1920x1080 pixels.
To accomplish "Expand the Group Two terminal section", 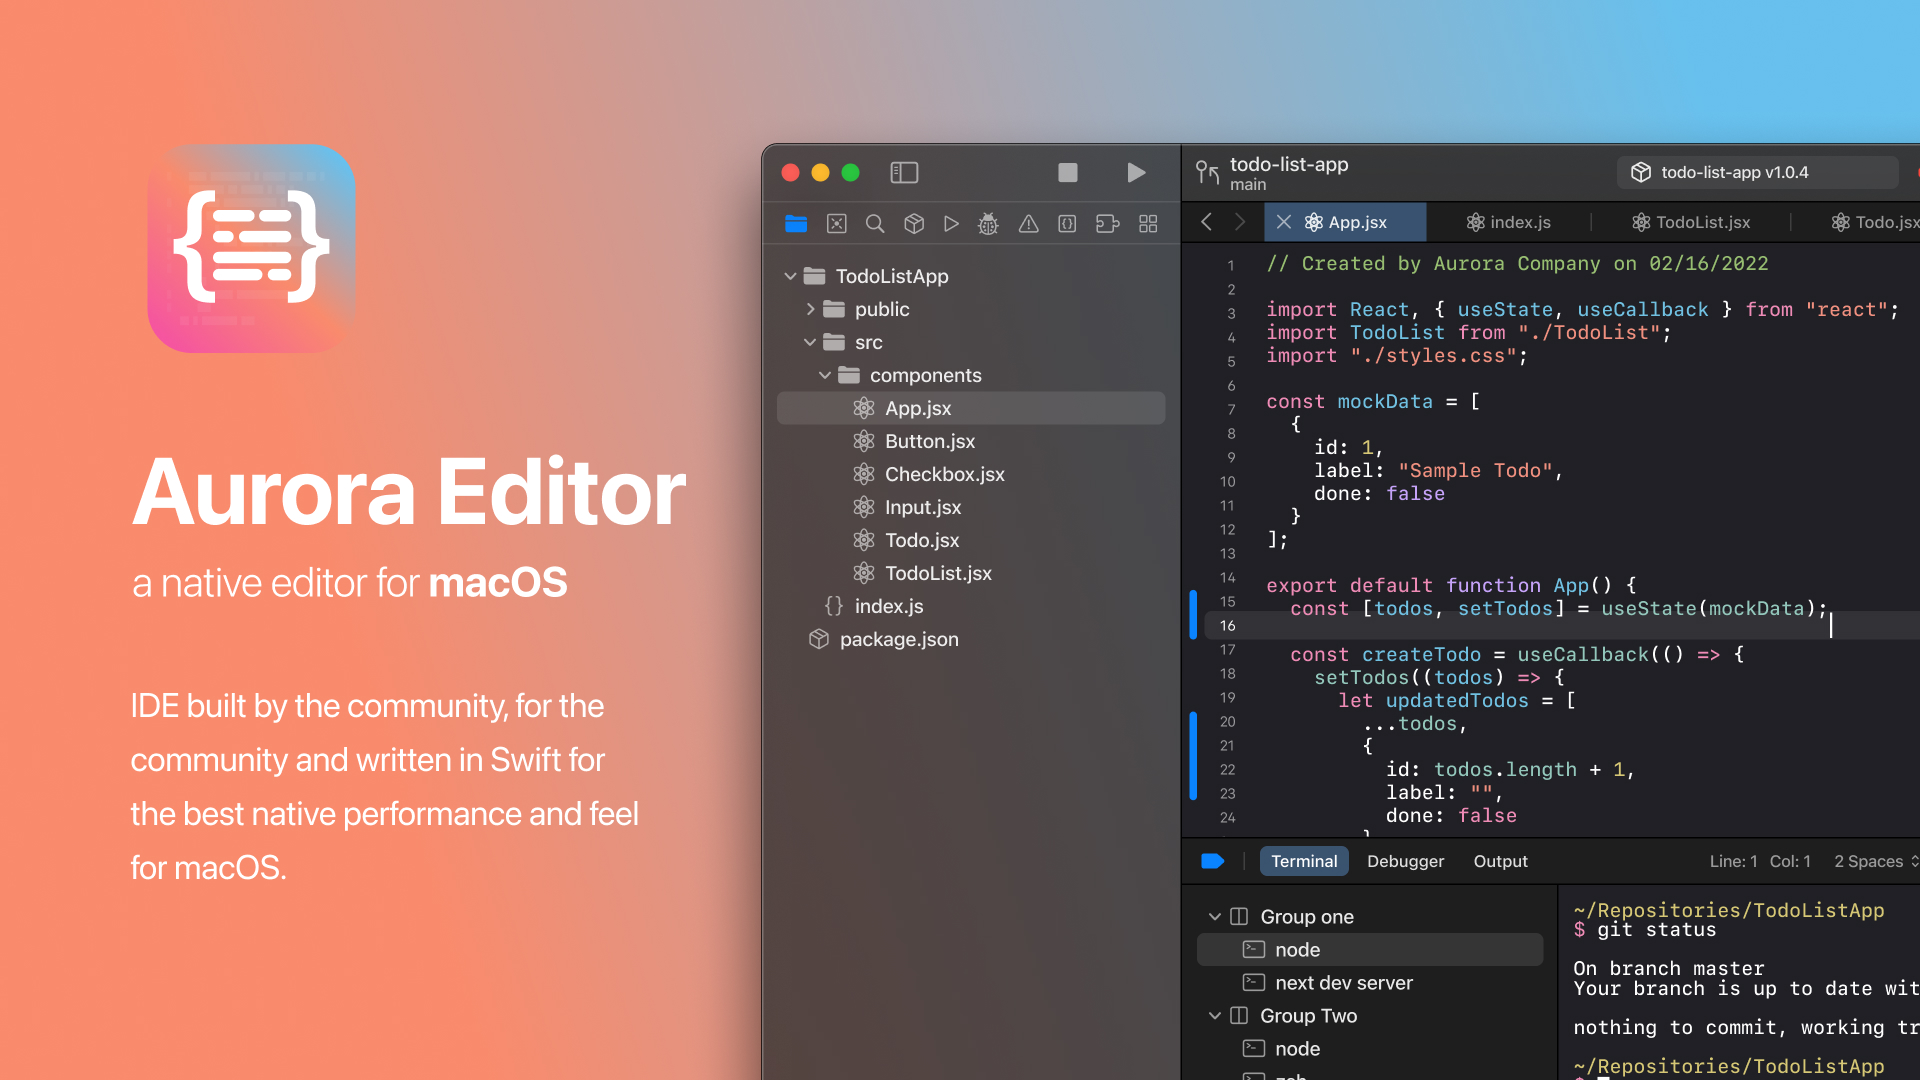I will (x=1215, y=1015).
